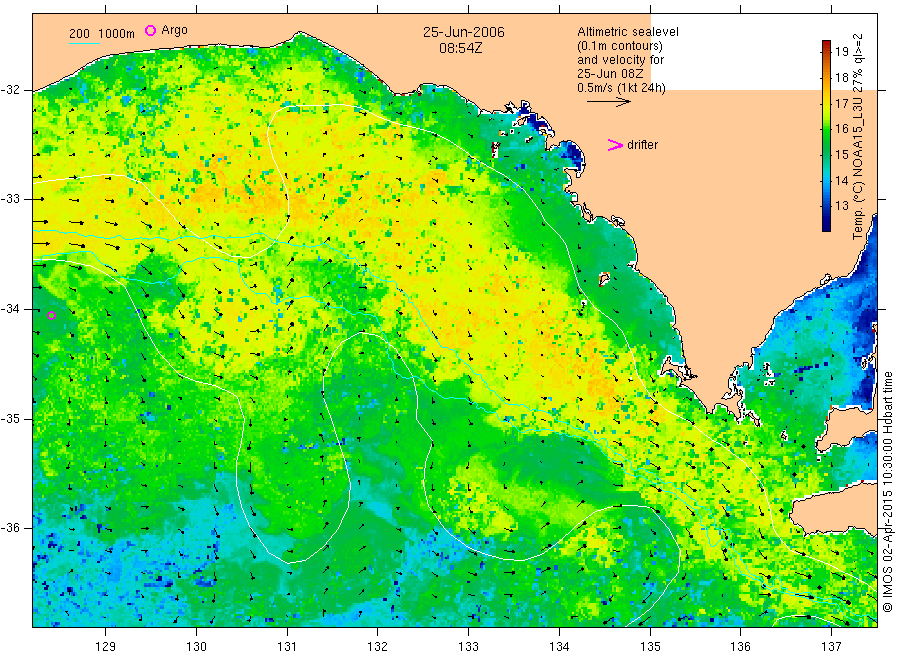Click the 'Altimetric sealevel' caption text
Image resolution: width=900 pixels, height=660 pixels.
pyautogui.click(x=628, y=32)
